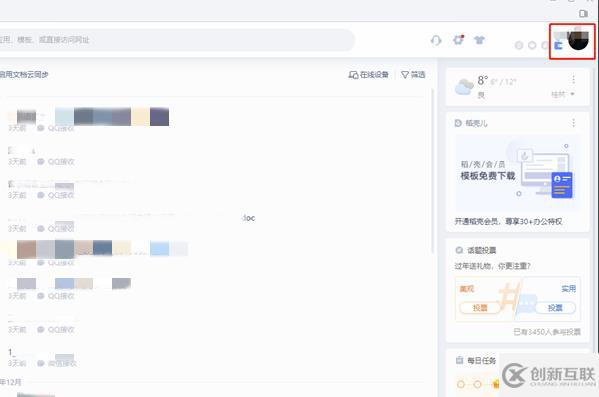The width and height of the screenshot is (599, 397).
Task: Click the 稻壳儿 card header icon
Action: [458, 123]
